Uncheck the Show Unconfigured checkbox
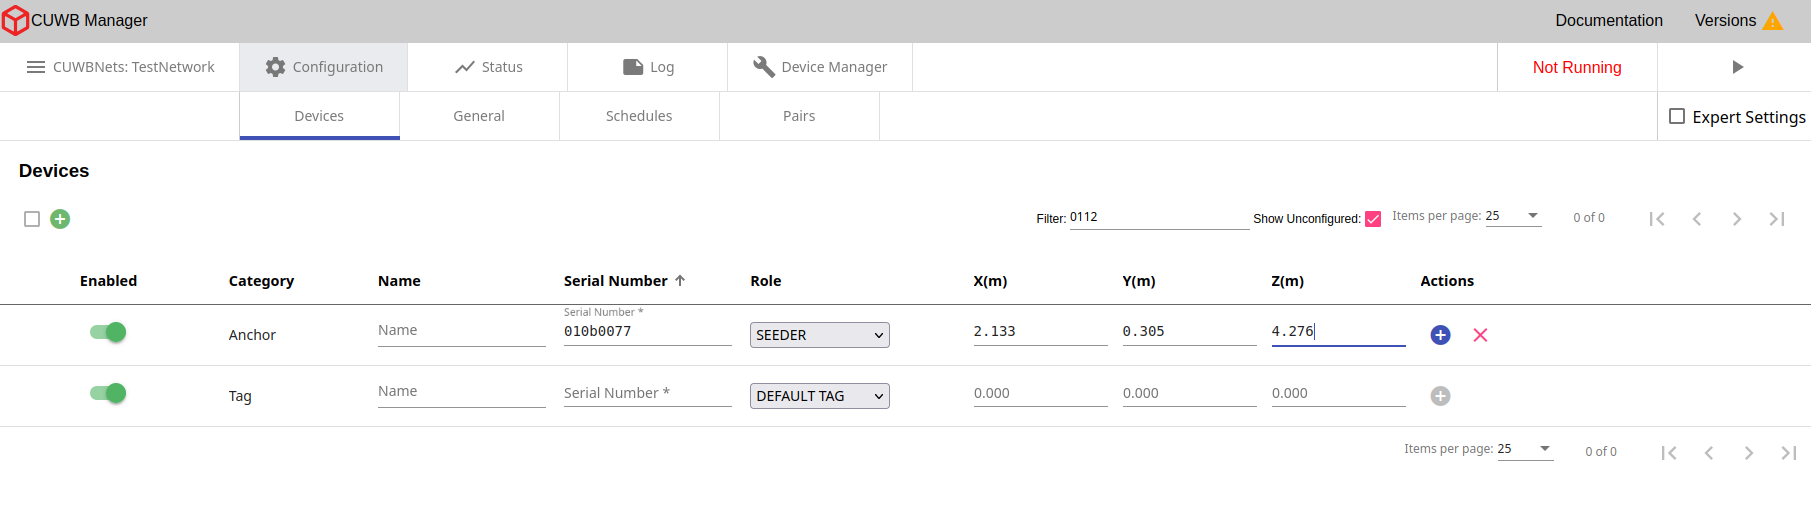The height and width of the screenshot is (519, 1811). pos(1373,219)
